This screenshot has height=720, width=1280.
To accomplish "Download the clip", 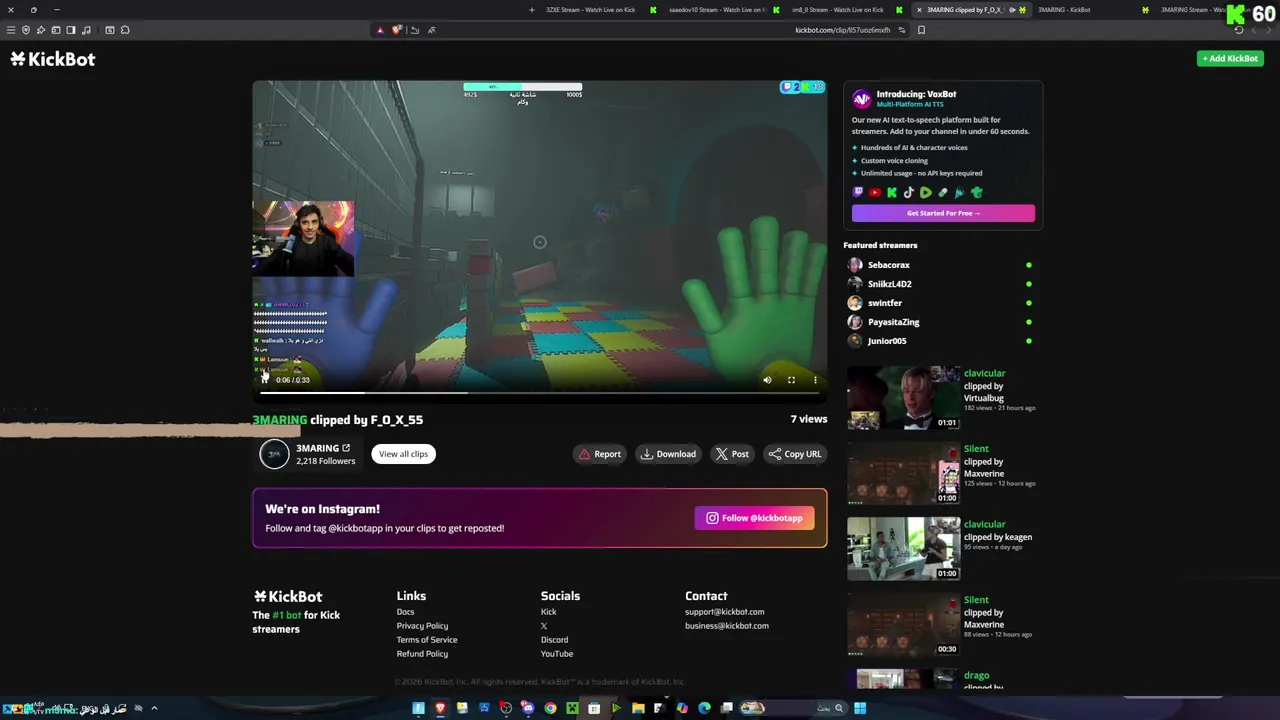I will click(x=668, y=454).
